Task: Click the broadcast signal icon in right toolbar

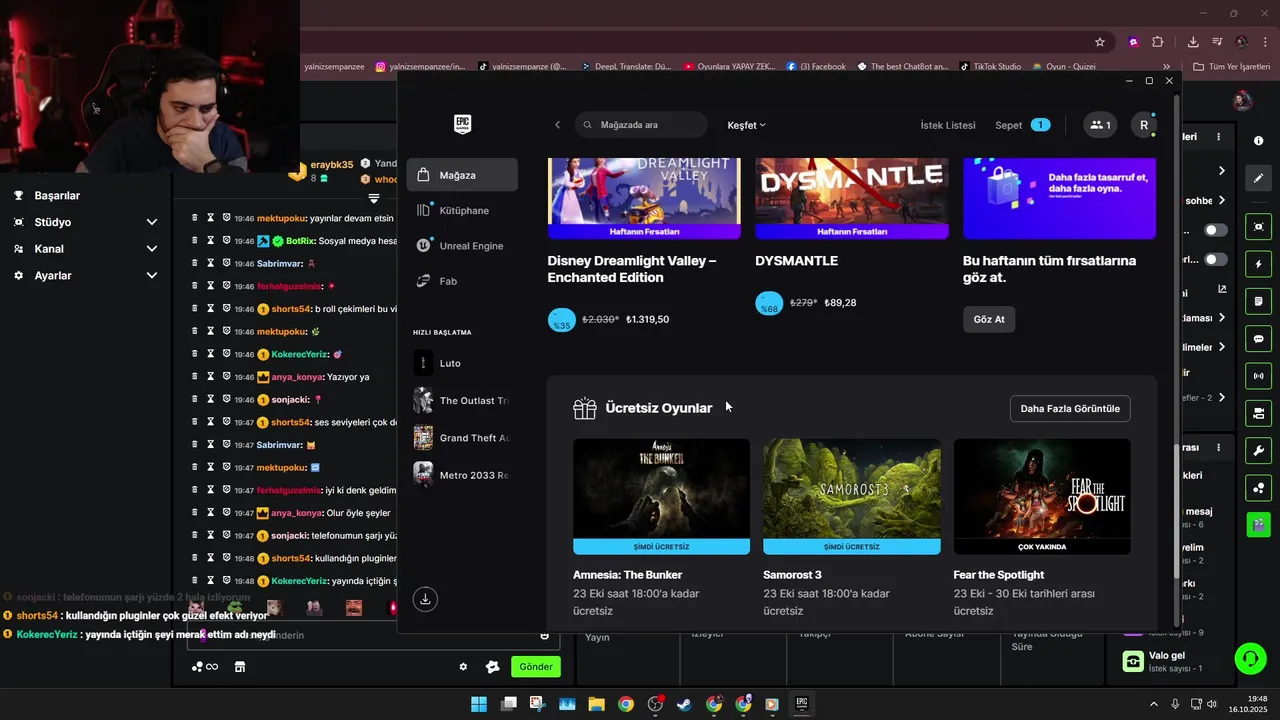Action: click(1259, 376)
